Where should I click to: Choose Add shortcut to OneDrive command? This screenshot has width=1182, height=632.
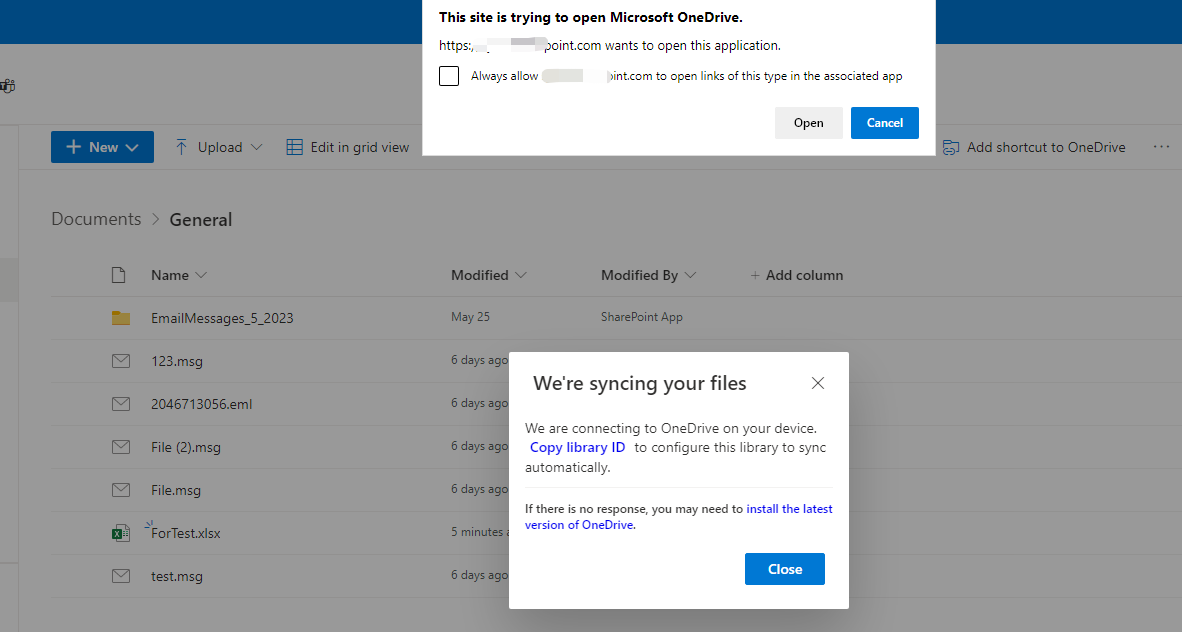point(1046,147)
